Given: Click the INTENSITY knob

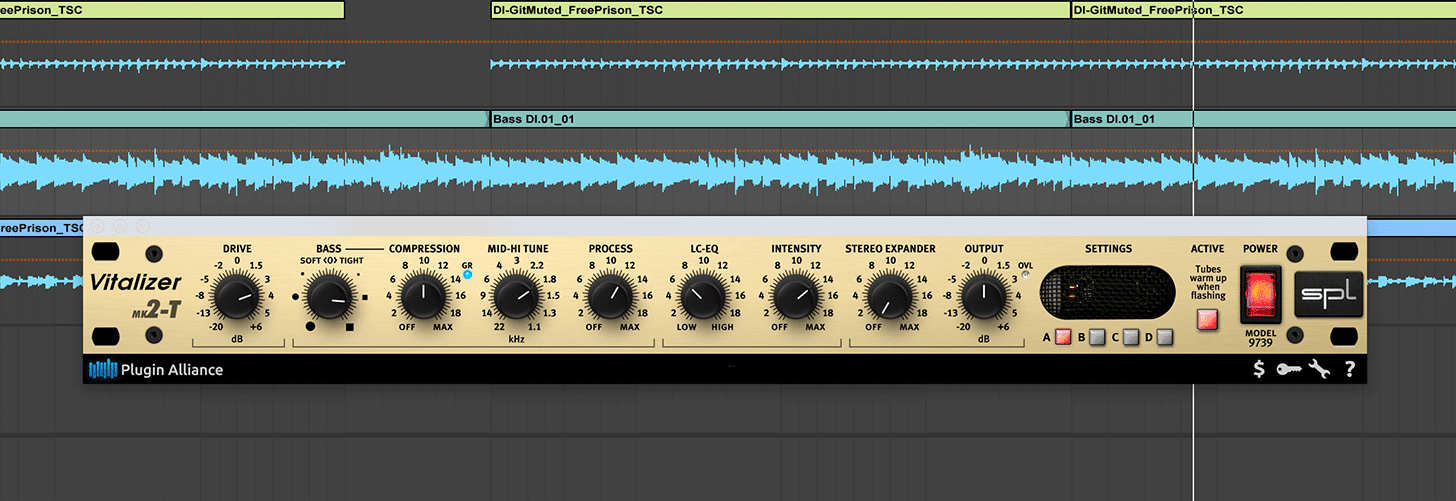Looking at the screenshot, I should pyautogui.click(x=796, y=296).
